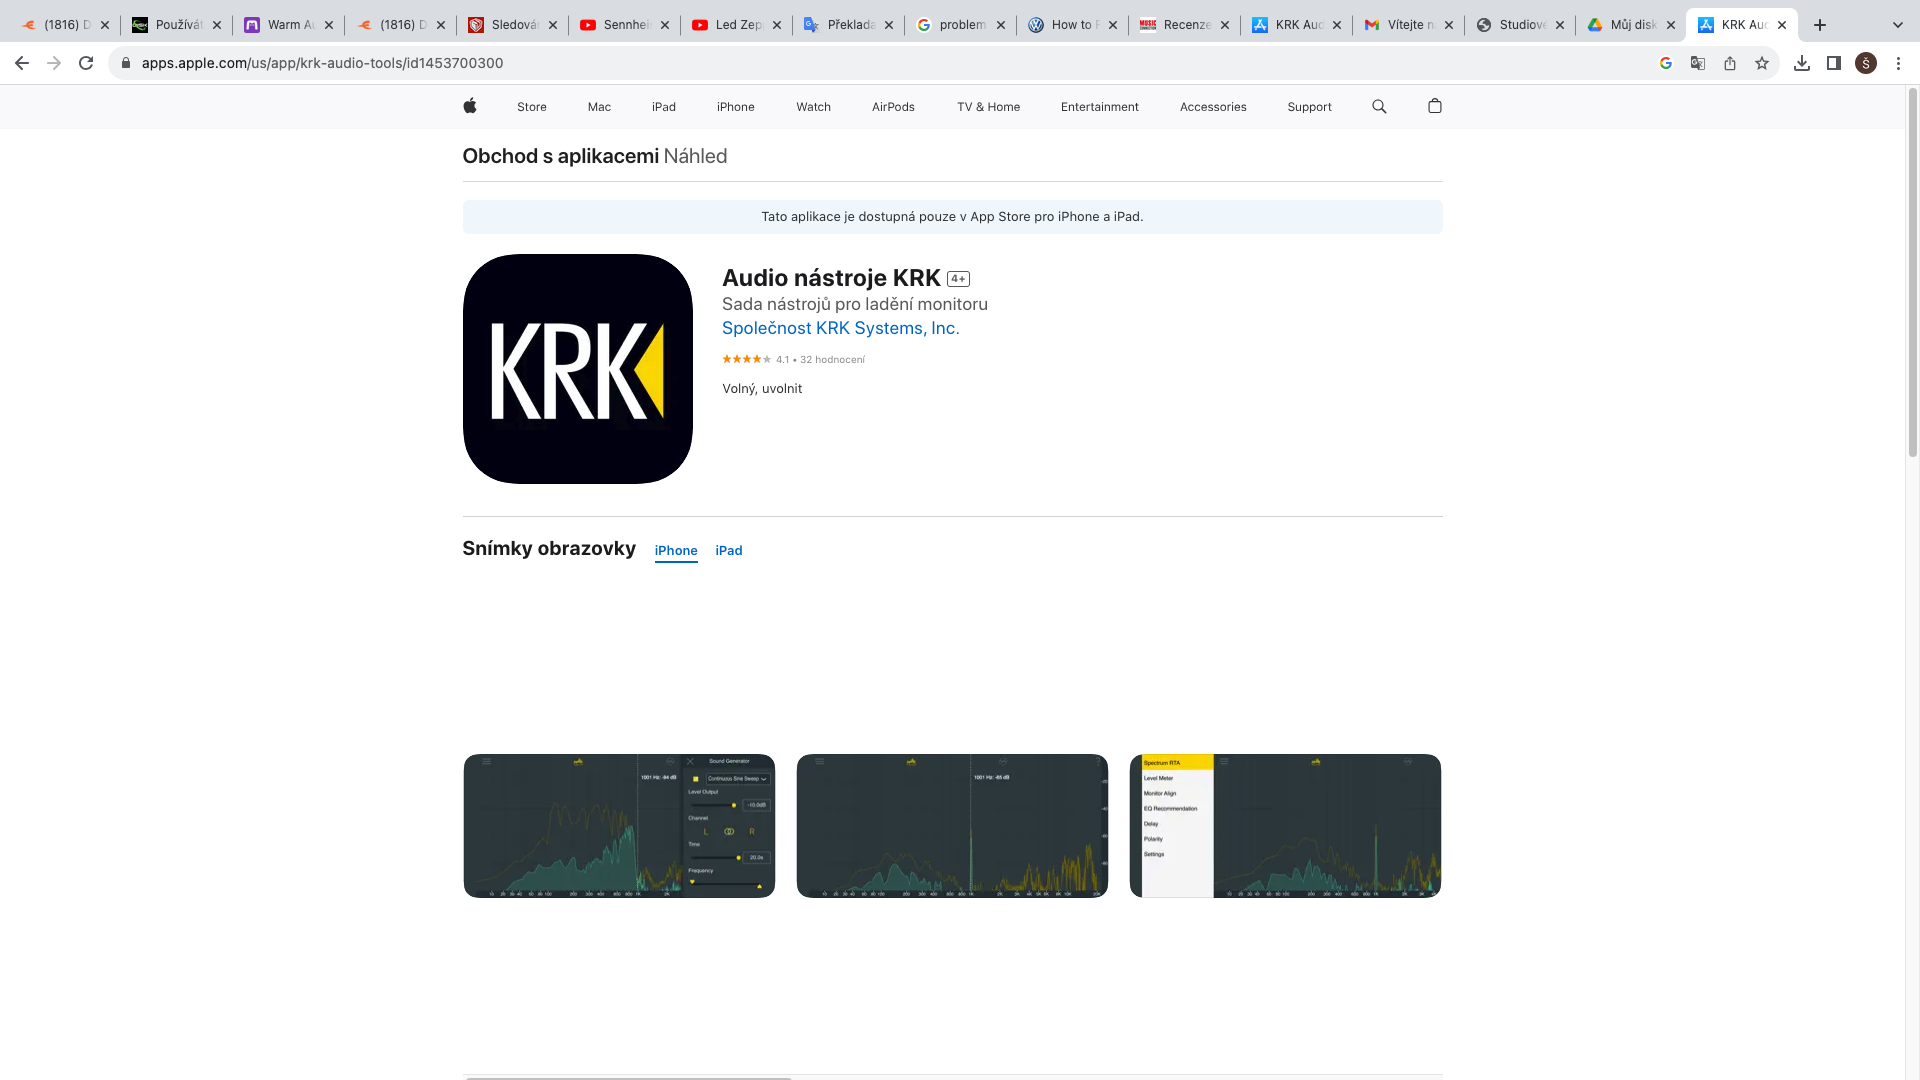Open the Support menu item
Screen dimensions: 1920x1080
1309,107
